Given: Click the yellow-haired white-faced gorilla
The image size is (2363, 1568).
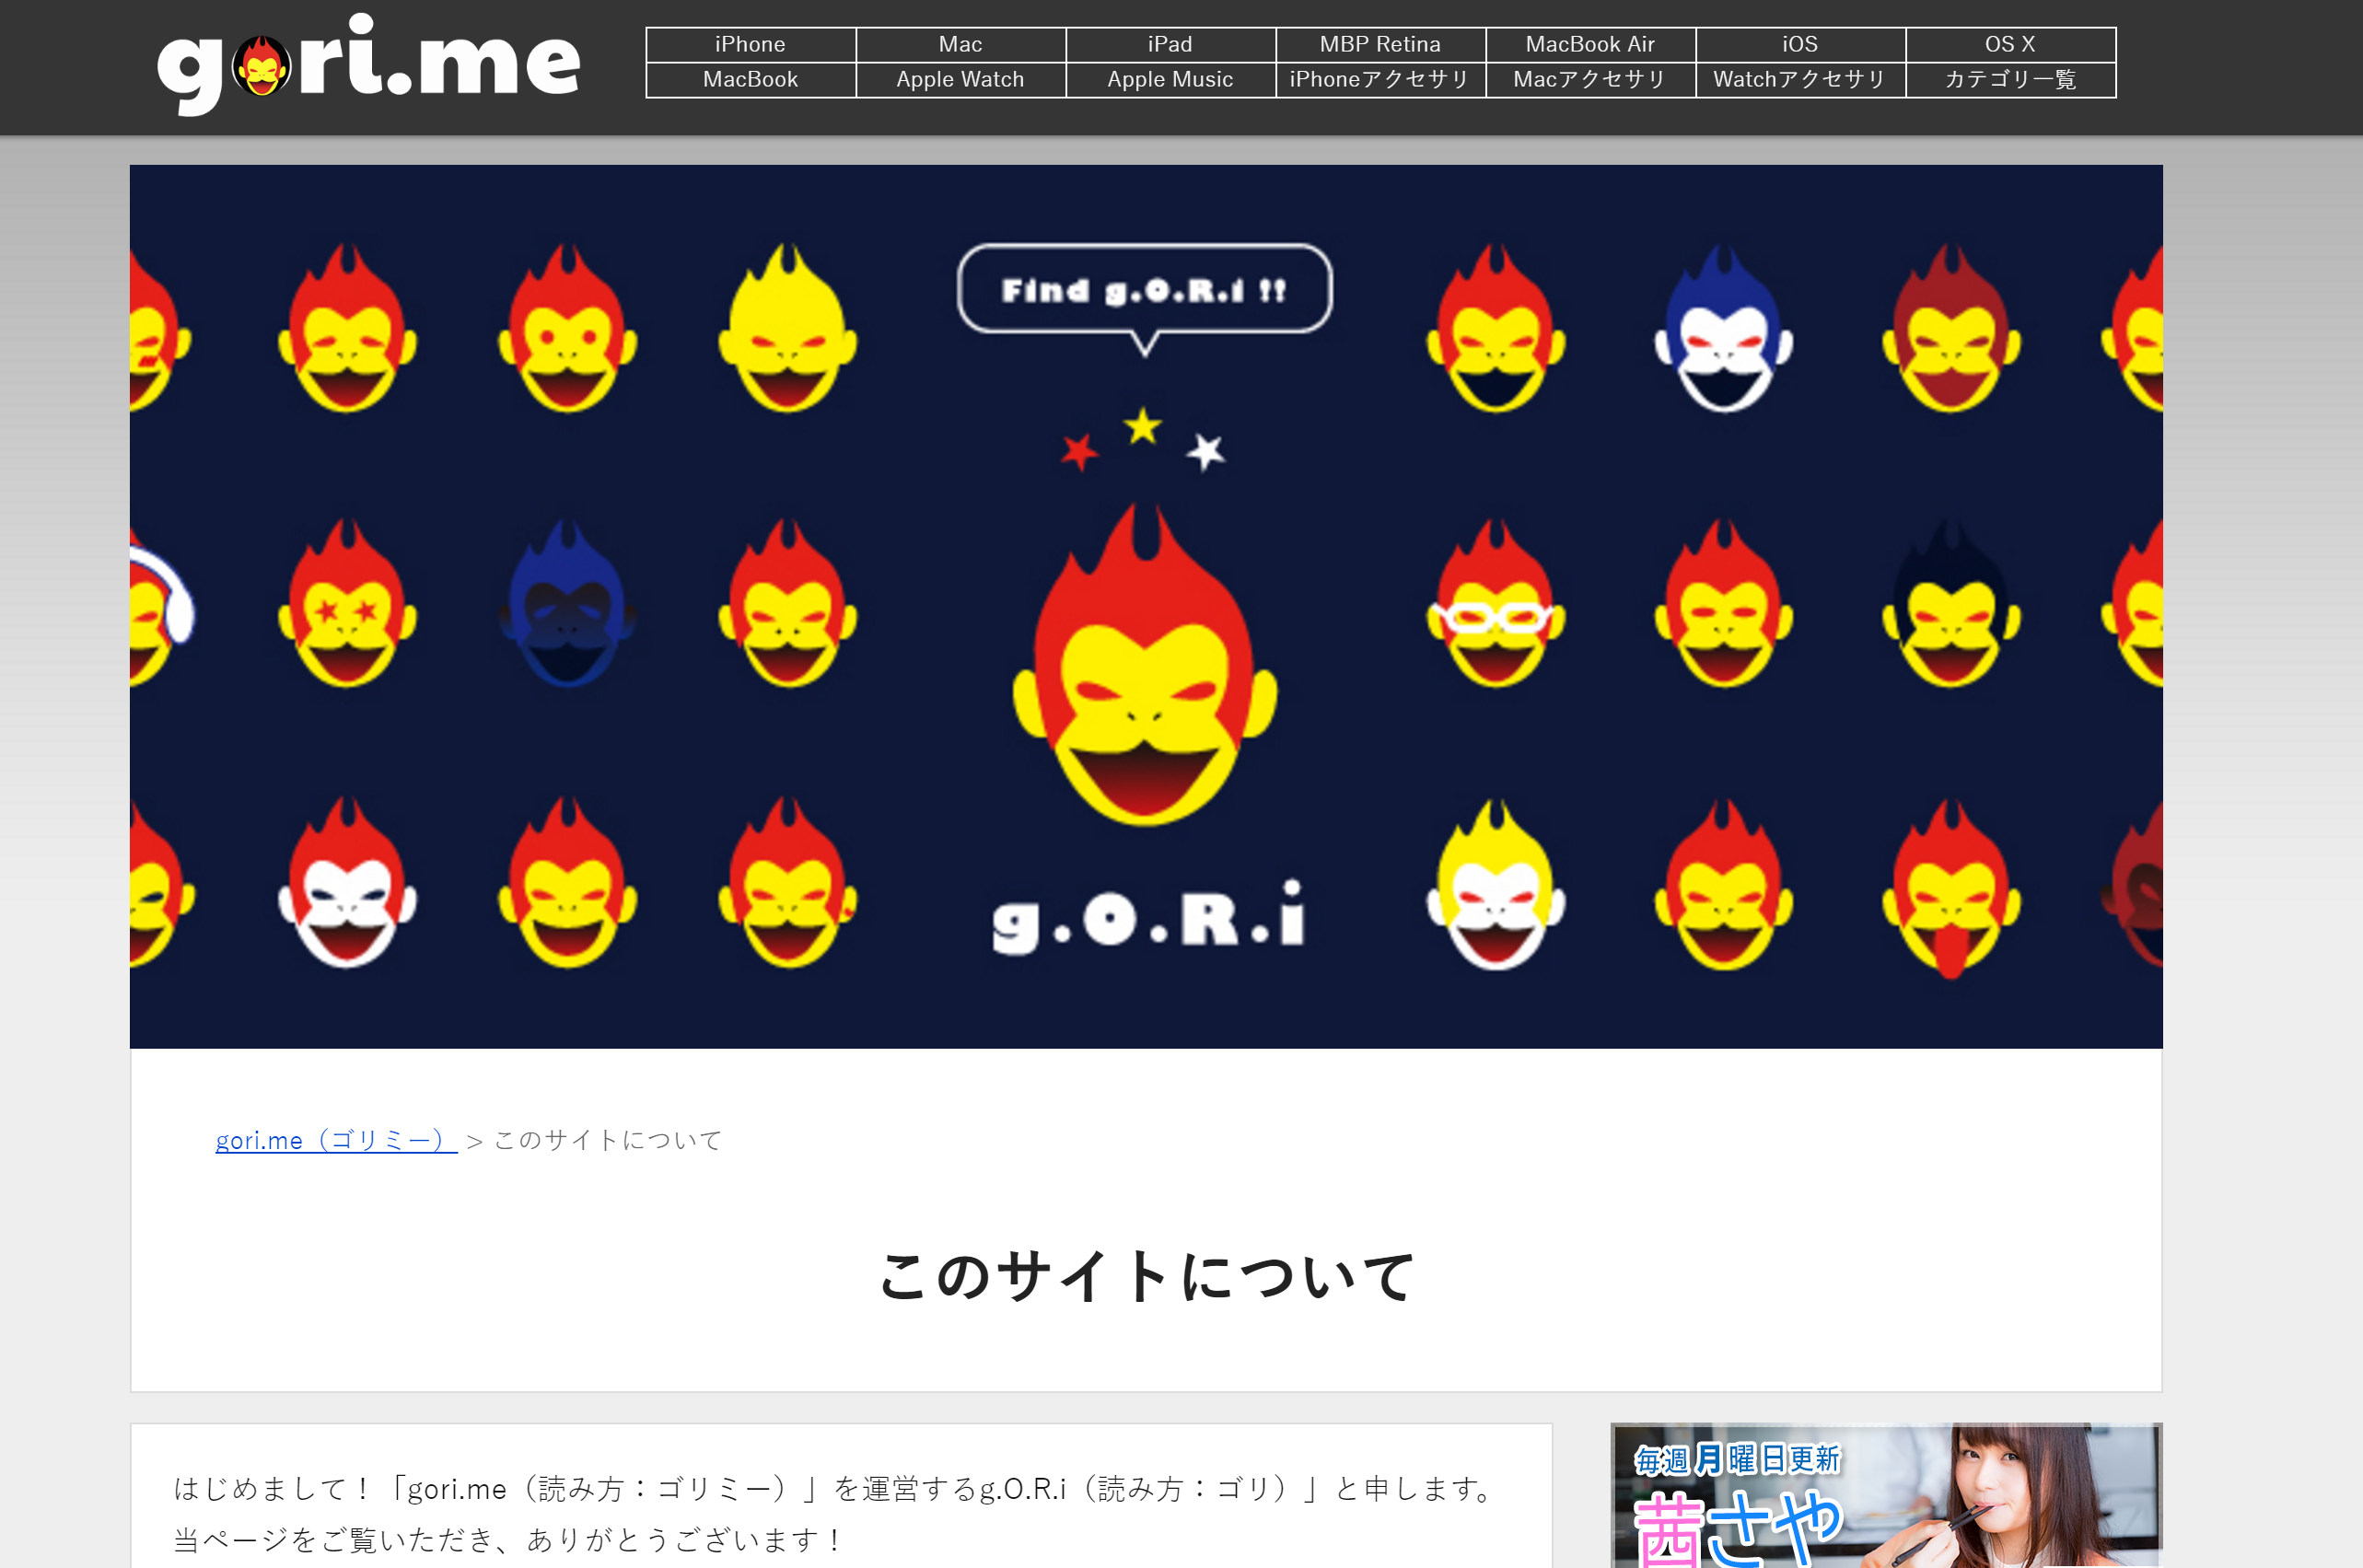Looking at the screenshot, I should (x=1495, y=883).
